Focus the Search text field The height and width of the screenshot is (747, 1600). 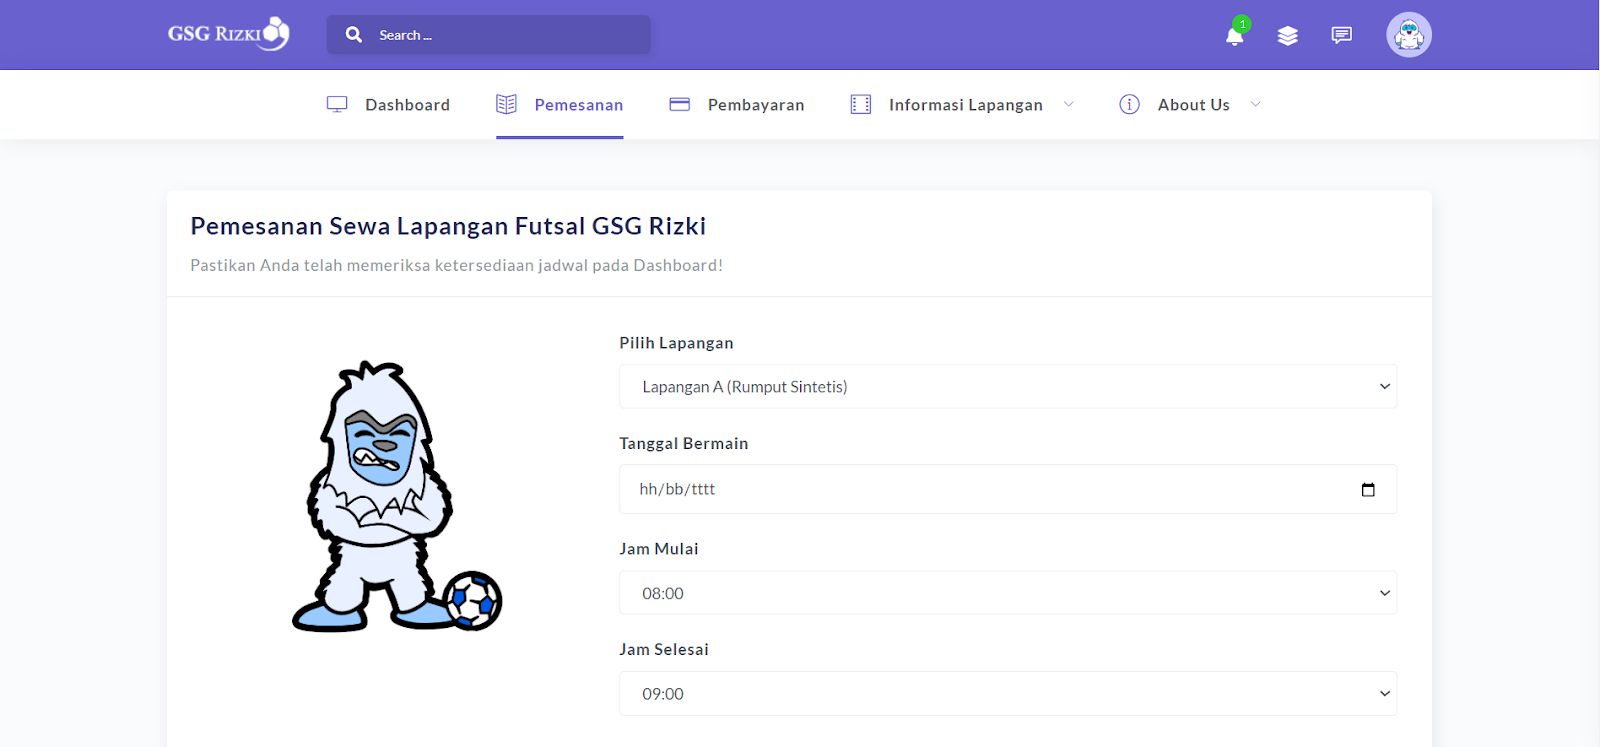[x=488, y=35]
